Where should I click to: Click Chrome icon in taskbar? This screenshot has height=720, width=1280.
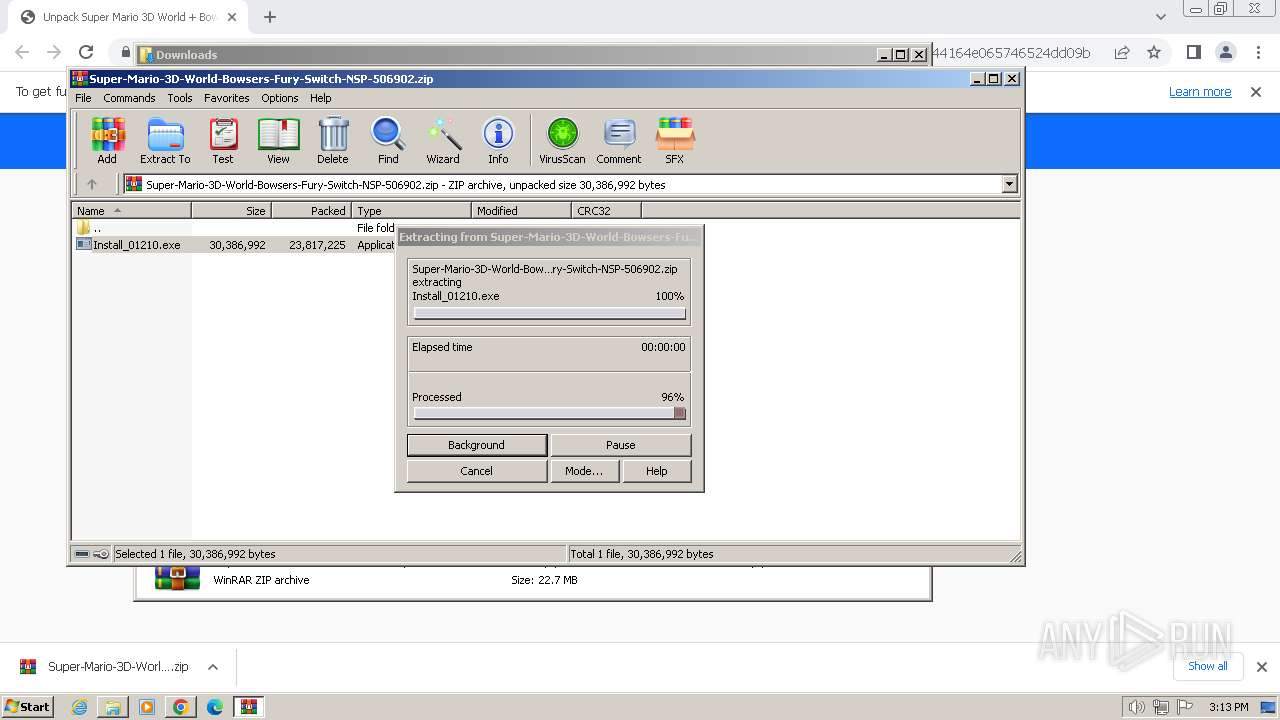(x=181, y=707)
